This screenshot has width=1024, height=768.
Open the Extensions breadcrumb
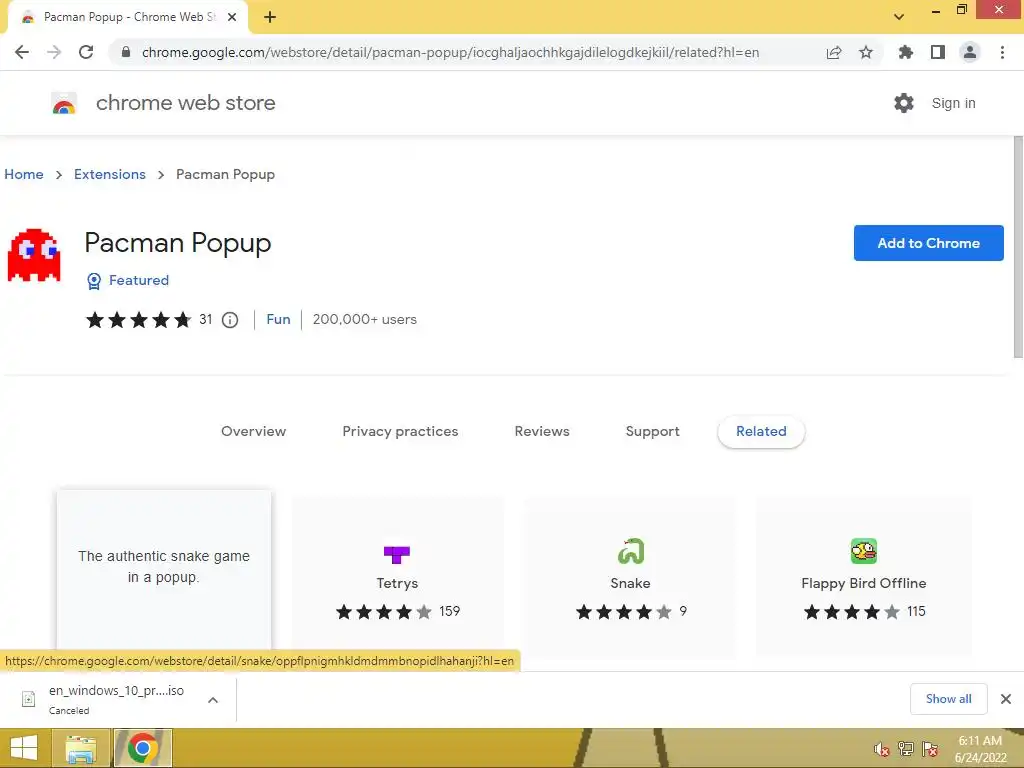[110, 174]
